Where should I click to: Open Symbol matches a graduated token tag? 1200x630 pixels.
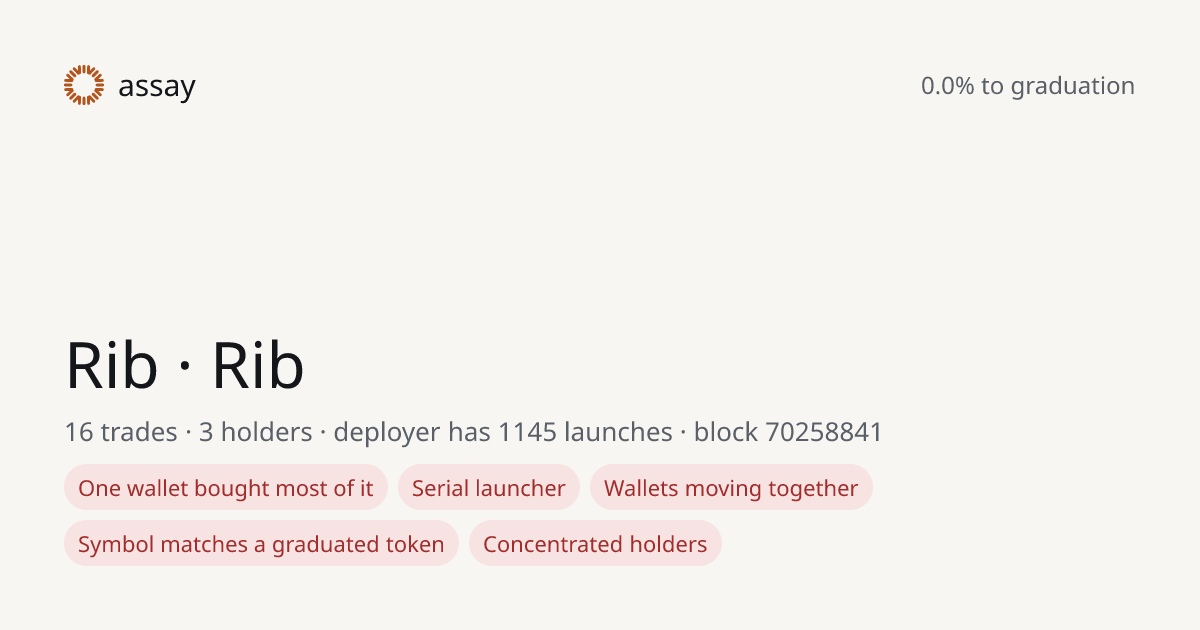click(x=261, y=544)
